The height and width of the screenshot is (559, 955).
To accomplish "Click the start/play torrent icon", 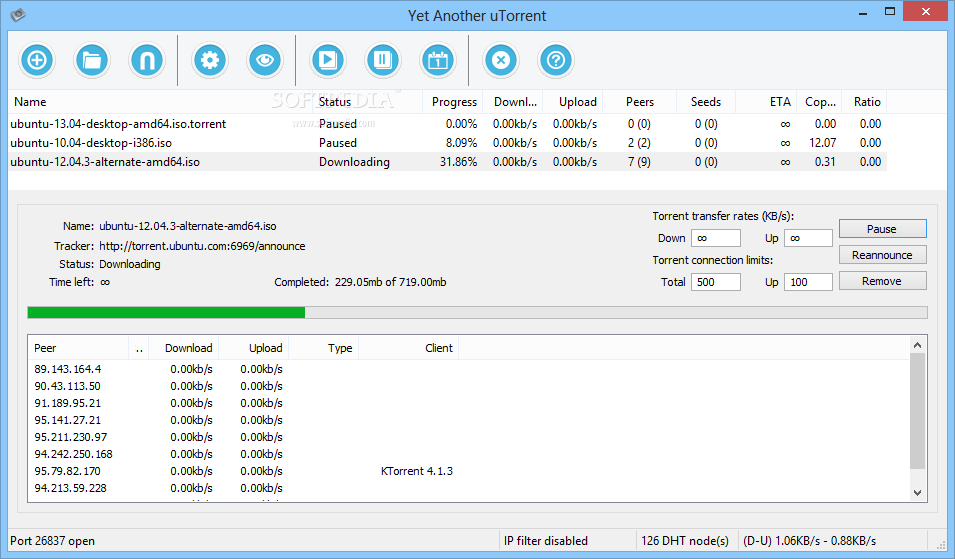I will coord(328,60).
